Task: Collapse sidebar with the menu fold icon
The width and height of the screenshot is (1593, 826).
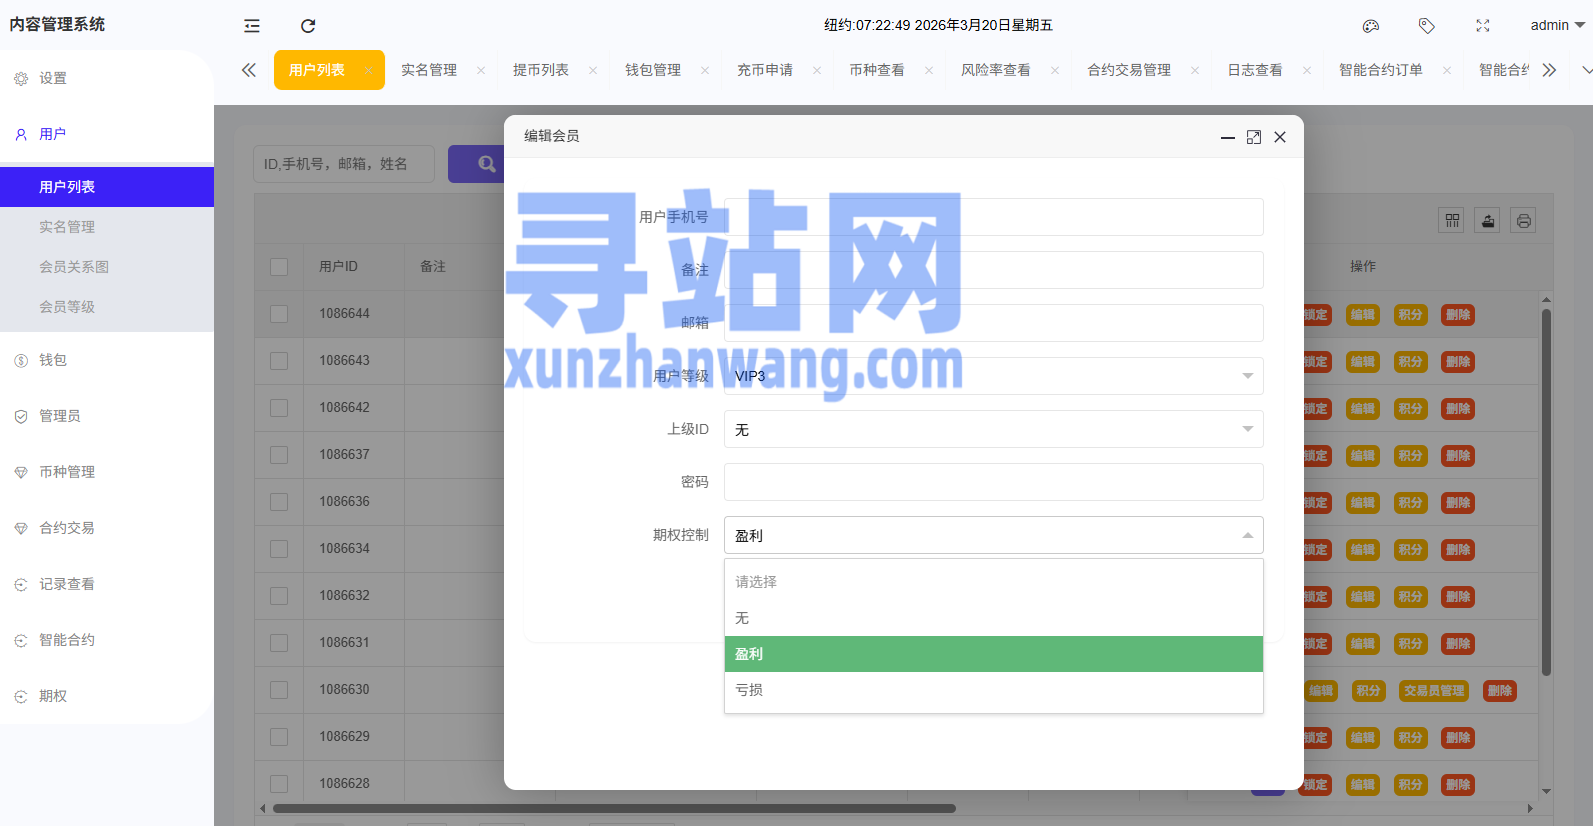Action: [x=252, y=26]
